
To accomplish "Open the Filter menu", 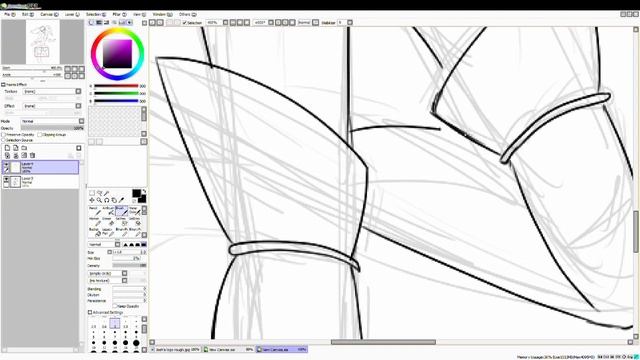I will [119, 14].
